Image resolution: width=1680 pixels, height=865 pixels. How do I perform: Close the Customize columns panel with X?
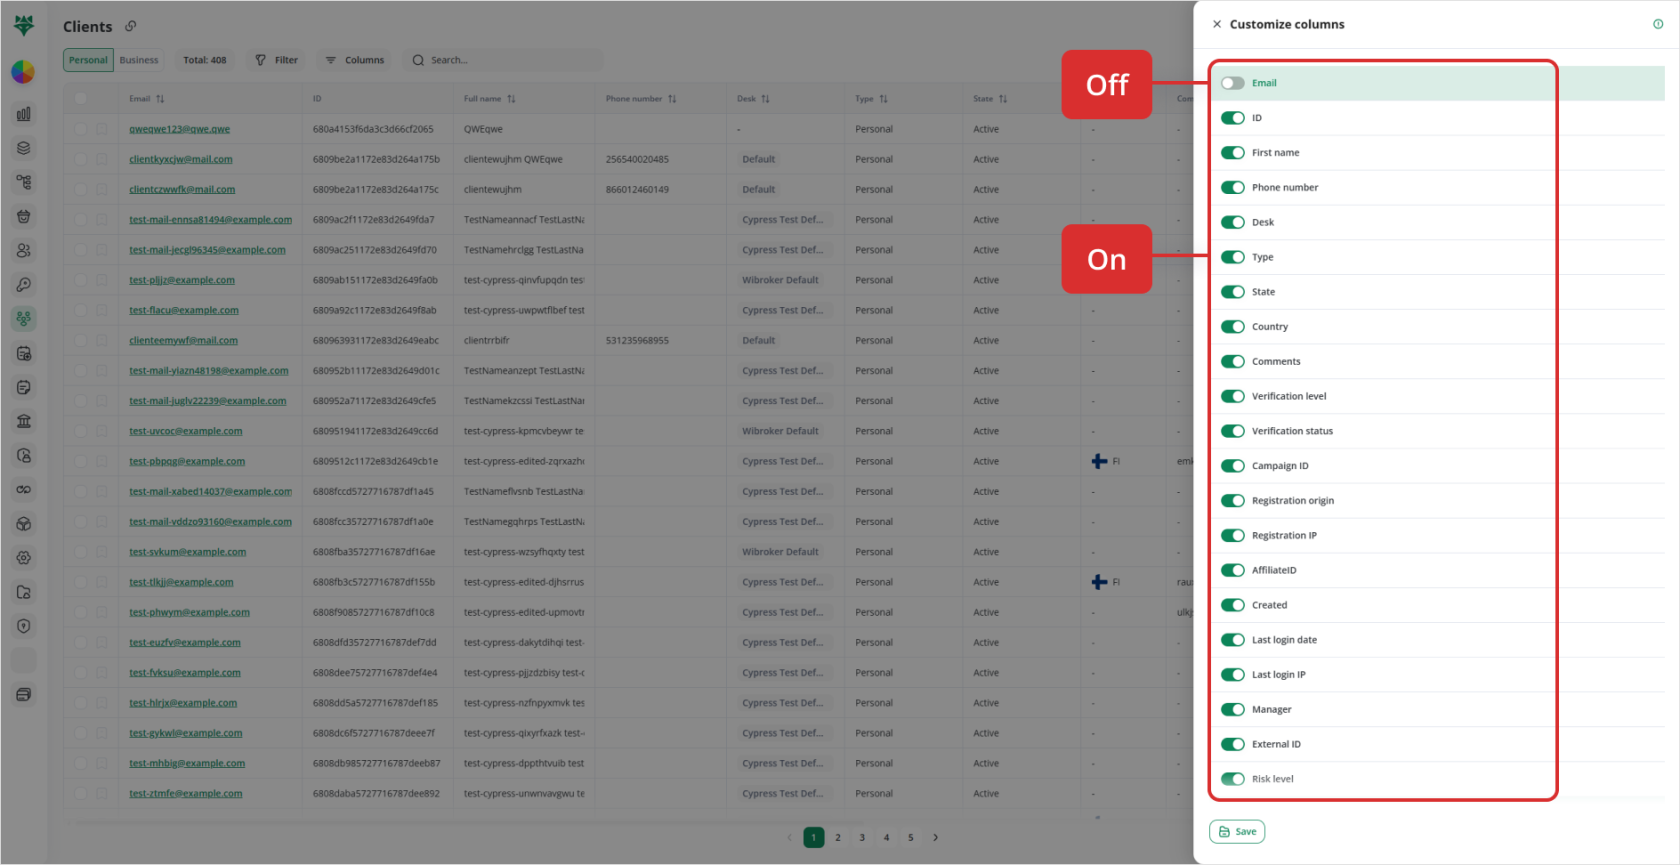1217,24
